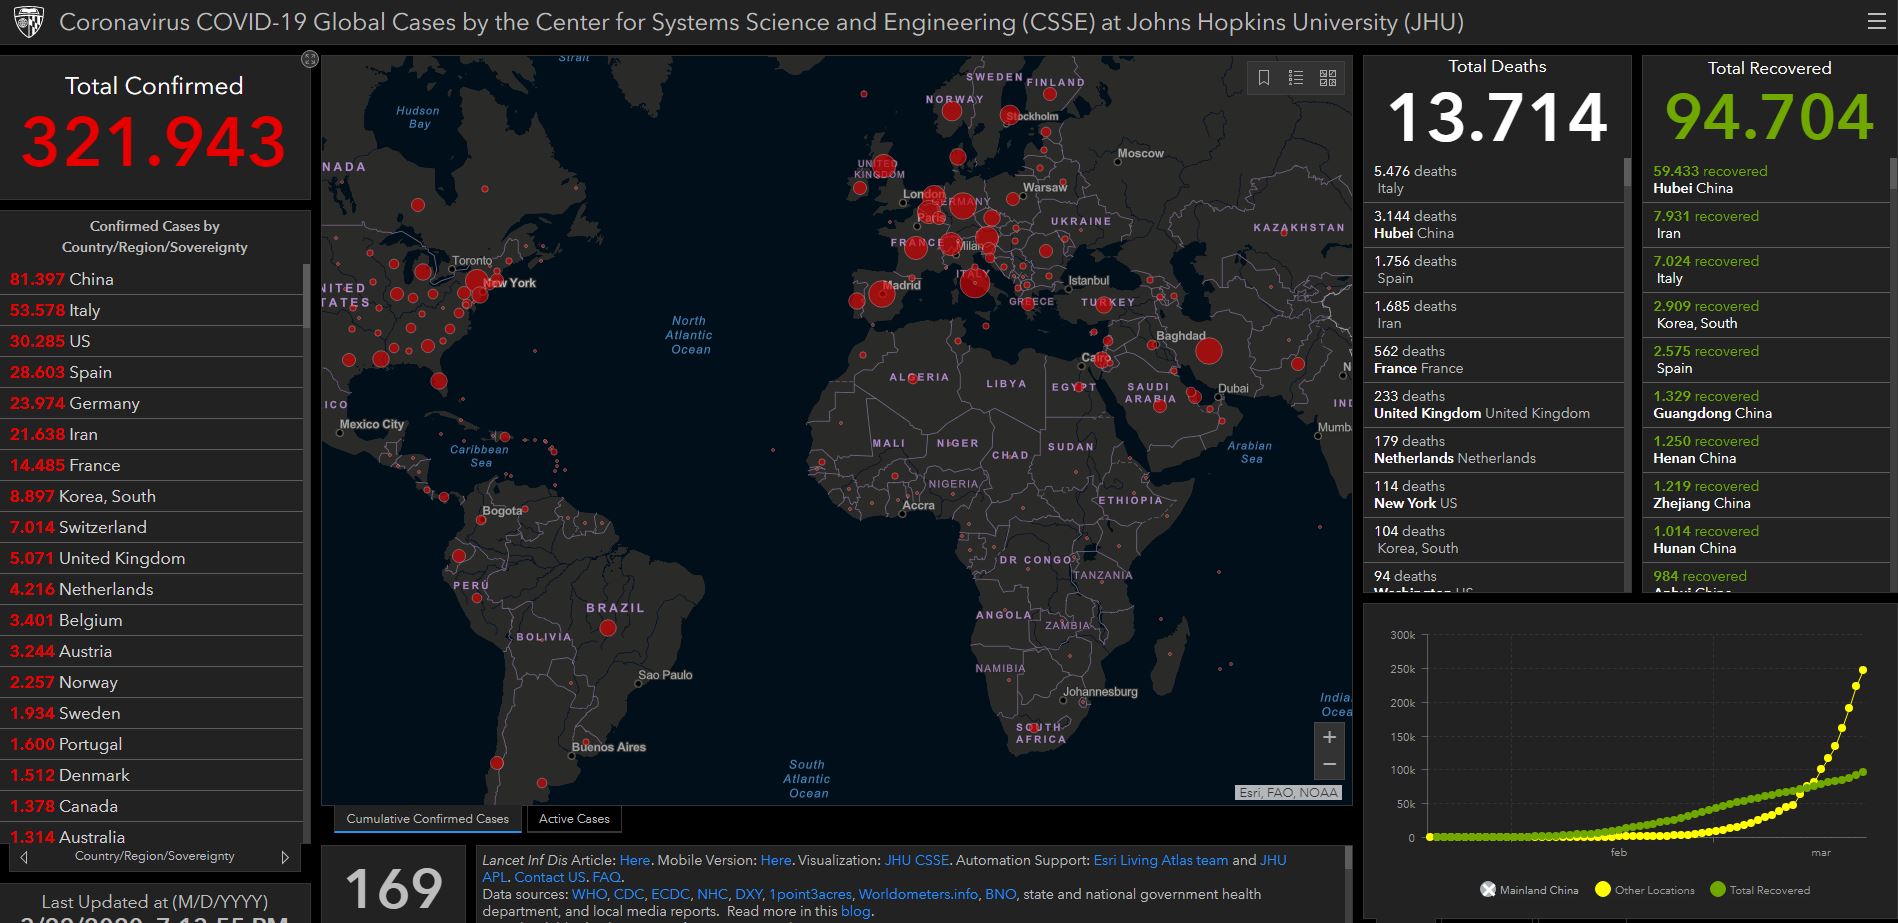This screenshot has width=1898, height=923.
Task: Select Spain in the confirmed cases list
Action: pyautogui.click(x=151, y=372)
